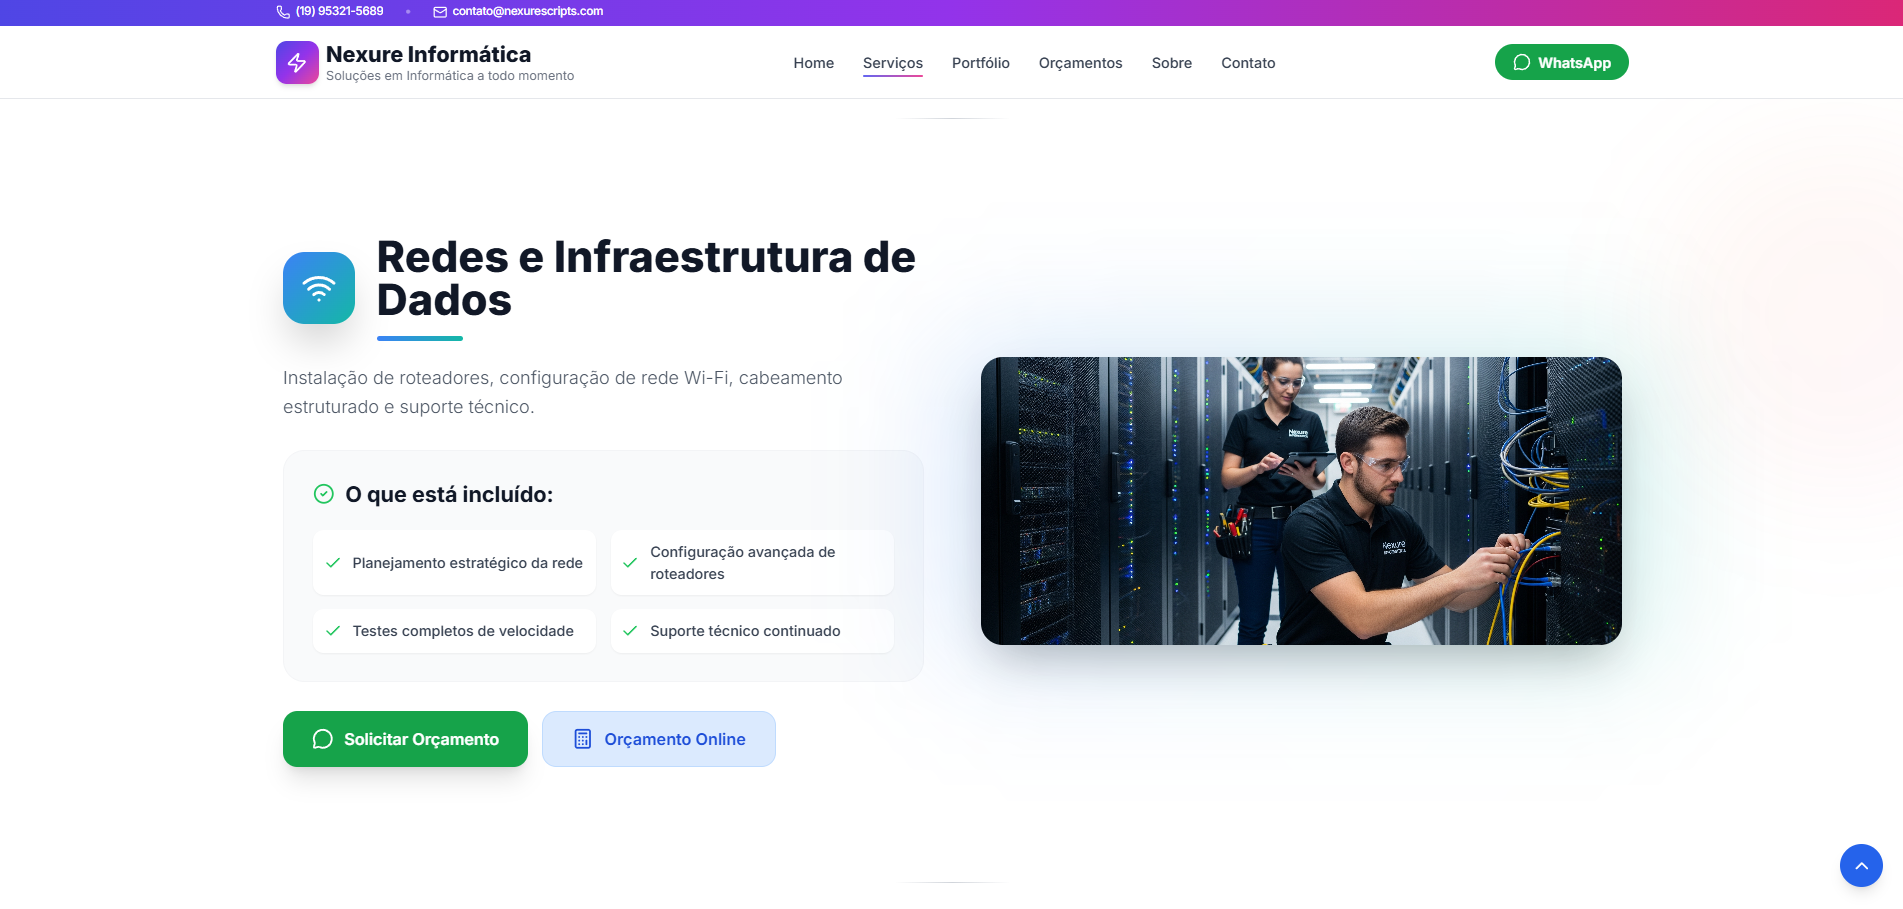The height and width of the screenshot is (909, 1903).
Task: Open the Contato page link
Action: pos(1248,63)
